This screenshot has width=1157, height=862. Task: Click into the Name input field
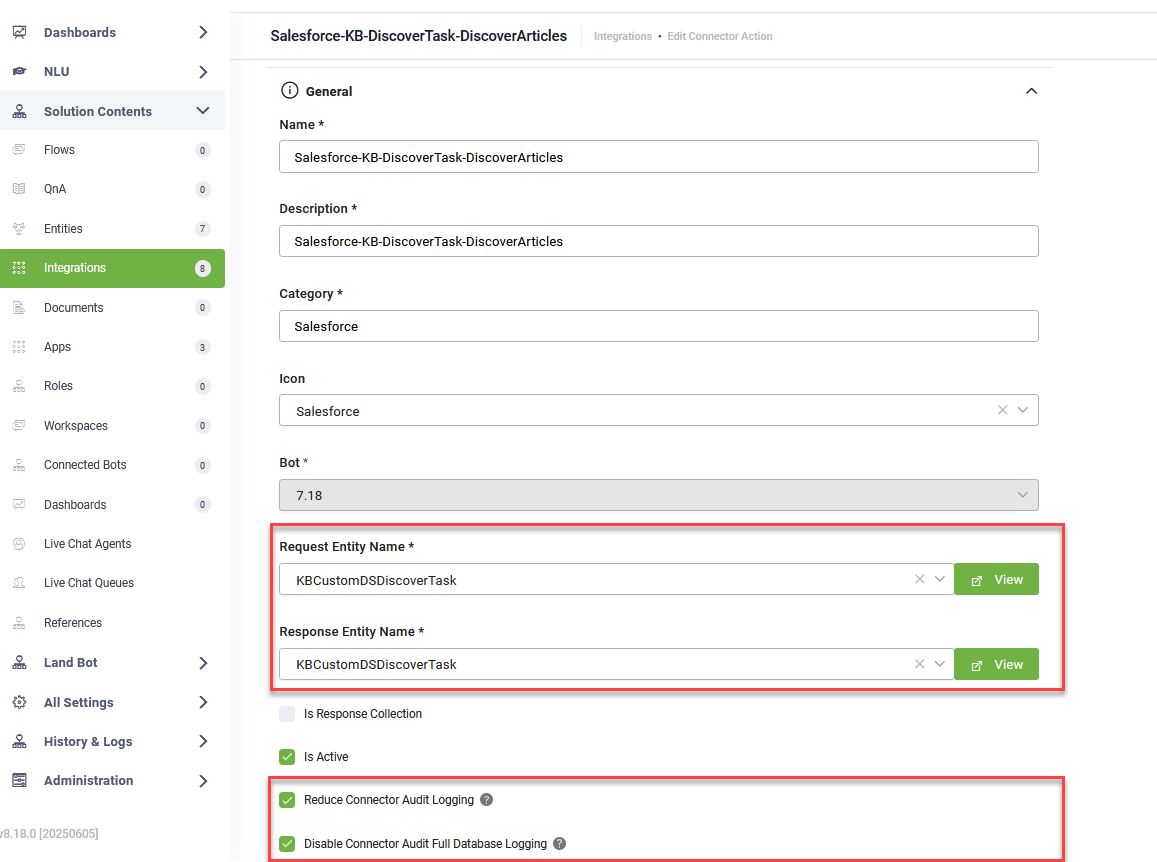click(658, 156)
